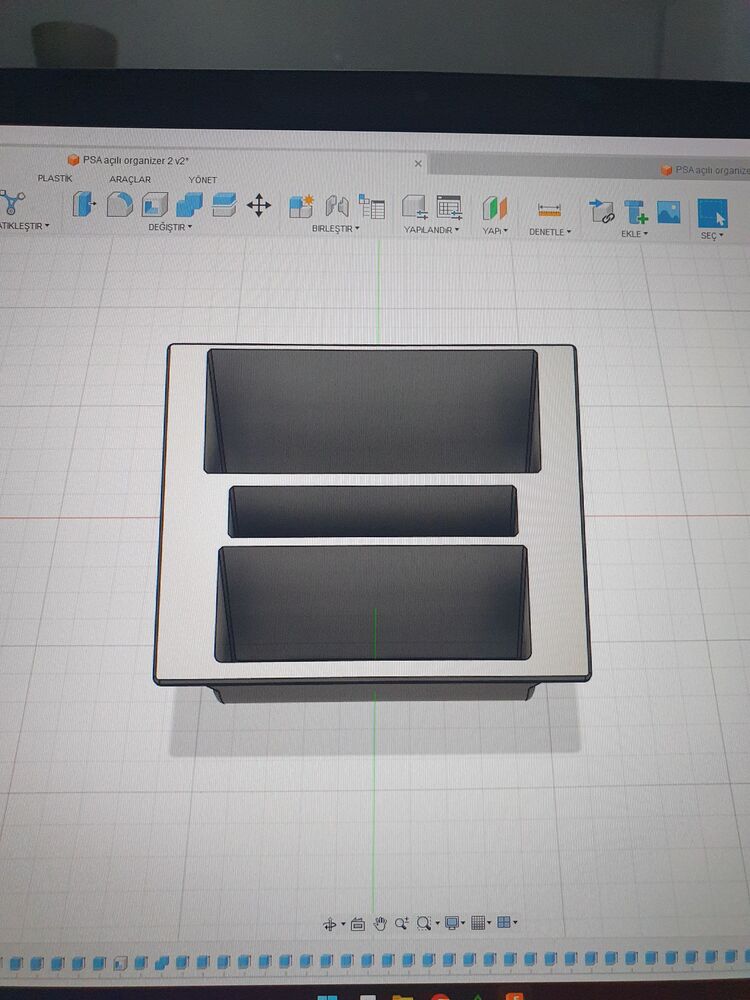Click the Configure parameters icon
This screenshot has width=750, height=1000.
415,207
